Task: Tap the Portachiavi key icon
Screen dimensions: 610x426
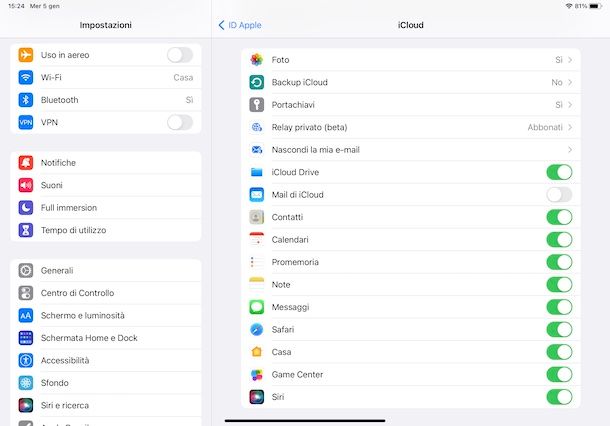Action: pos(256,105)
